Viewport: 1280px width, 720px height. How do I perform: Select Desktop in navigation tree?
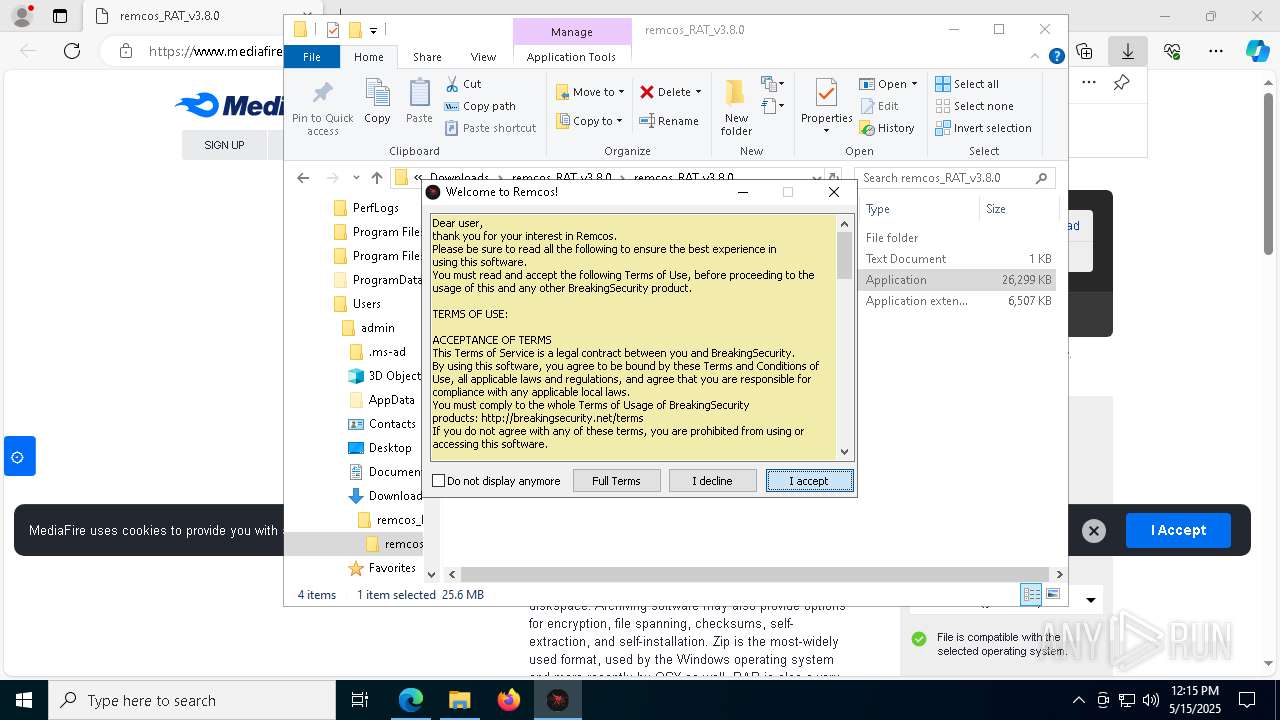(390, 448)
